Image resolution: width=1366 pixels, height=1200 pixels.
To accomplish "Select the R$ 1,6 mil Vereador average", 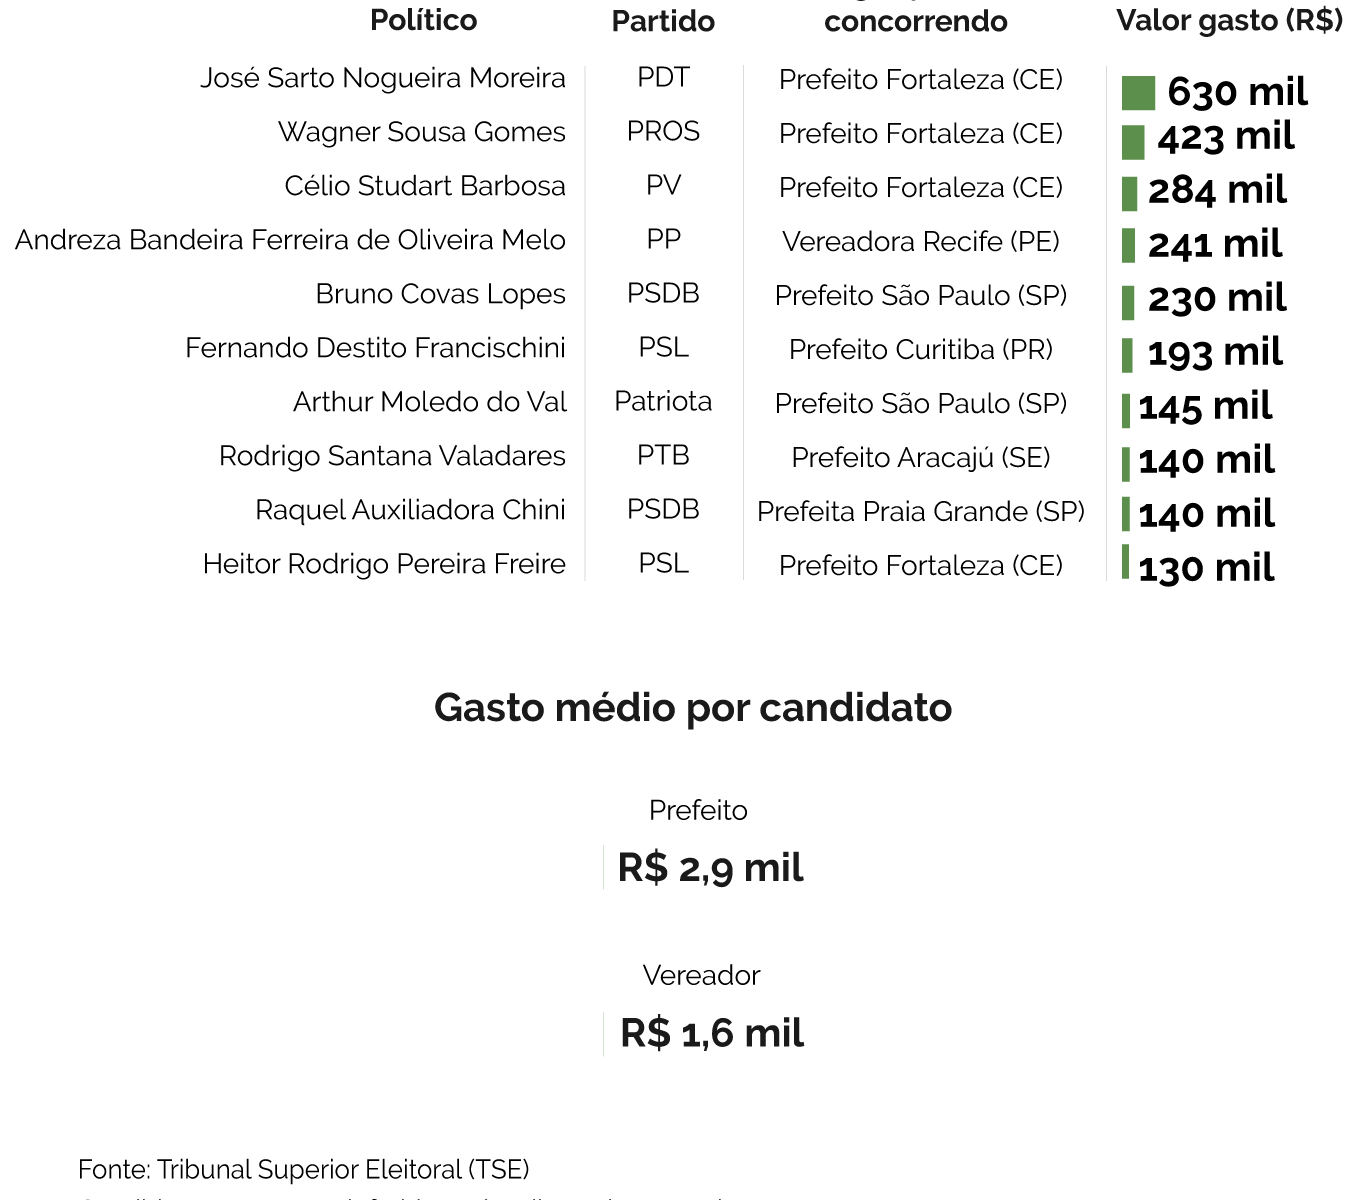I will click(711, 1033).
